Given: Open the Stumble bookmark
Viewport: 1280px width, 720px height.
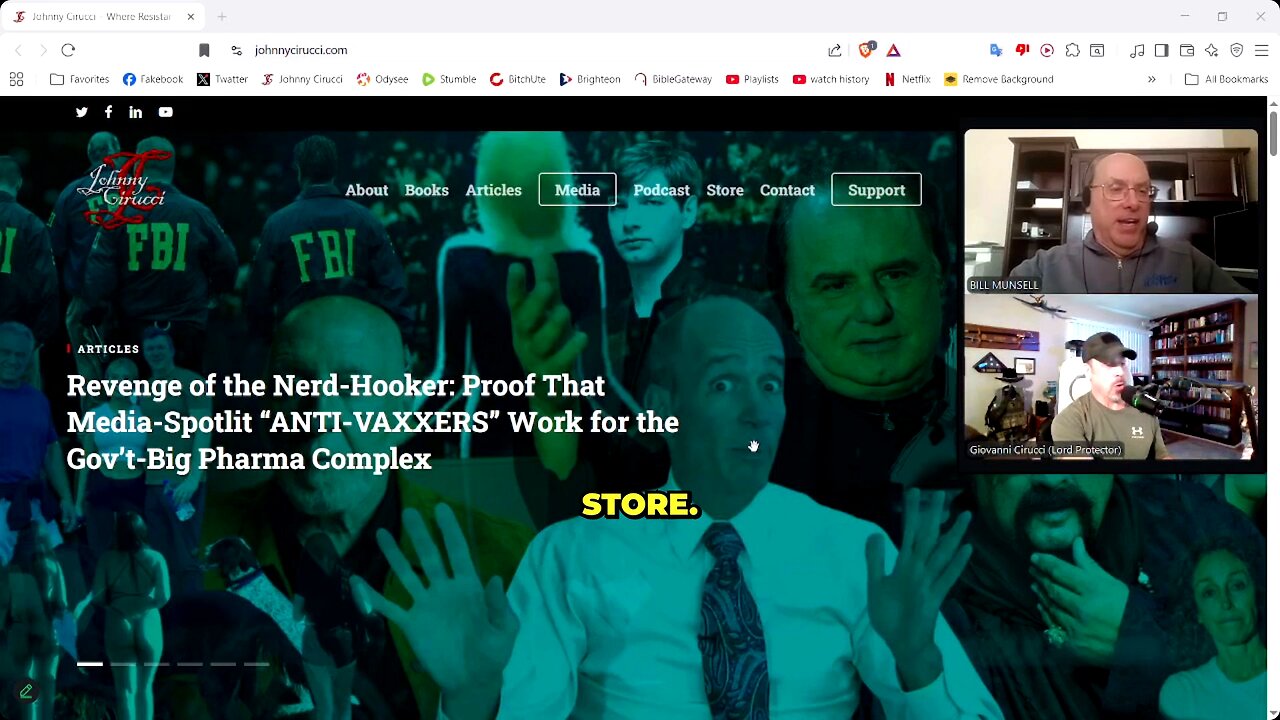Looking at the screenshot, I should click(x=449, y=79).
